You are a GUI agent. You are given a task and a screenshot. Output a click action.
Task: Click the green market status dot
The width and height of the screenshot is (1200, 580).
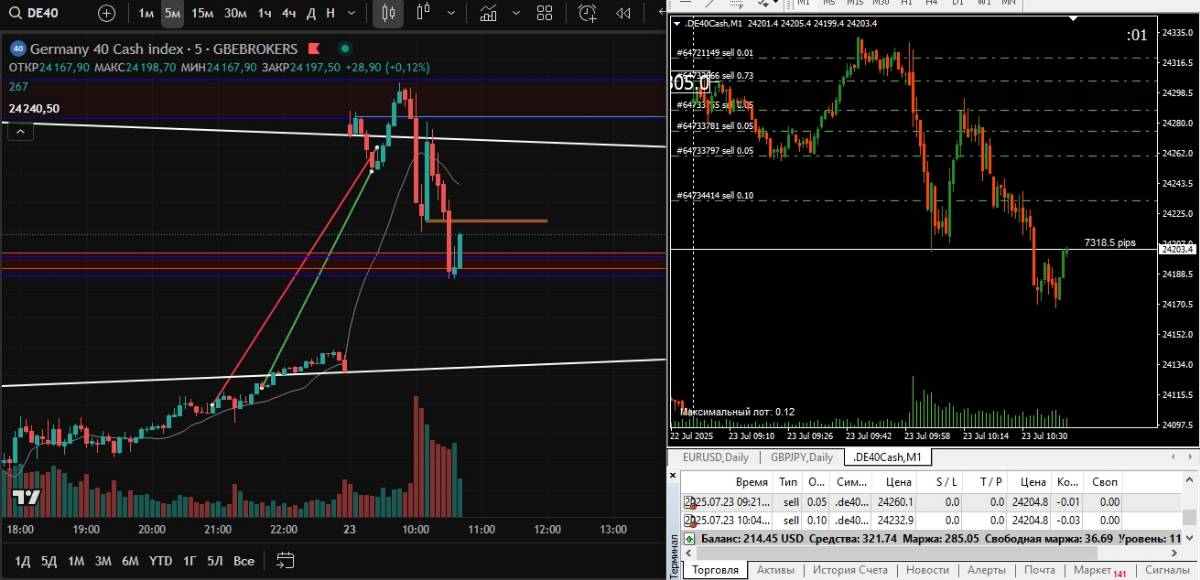(x=345, y=48)
